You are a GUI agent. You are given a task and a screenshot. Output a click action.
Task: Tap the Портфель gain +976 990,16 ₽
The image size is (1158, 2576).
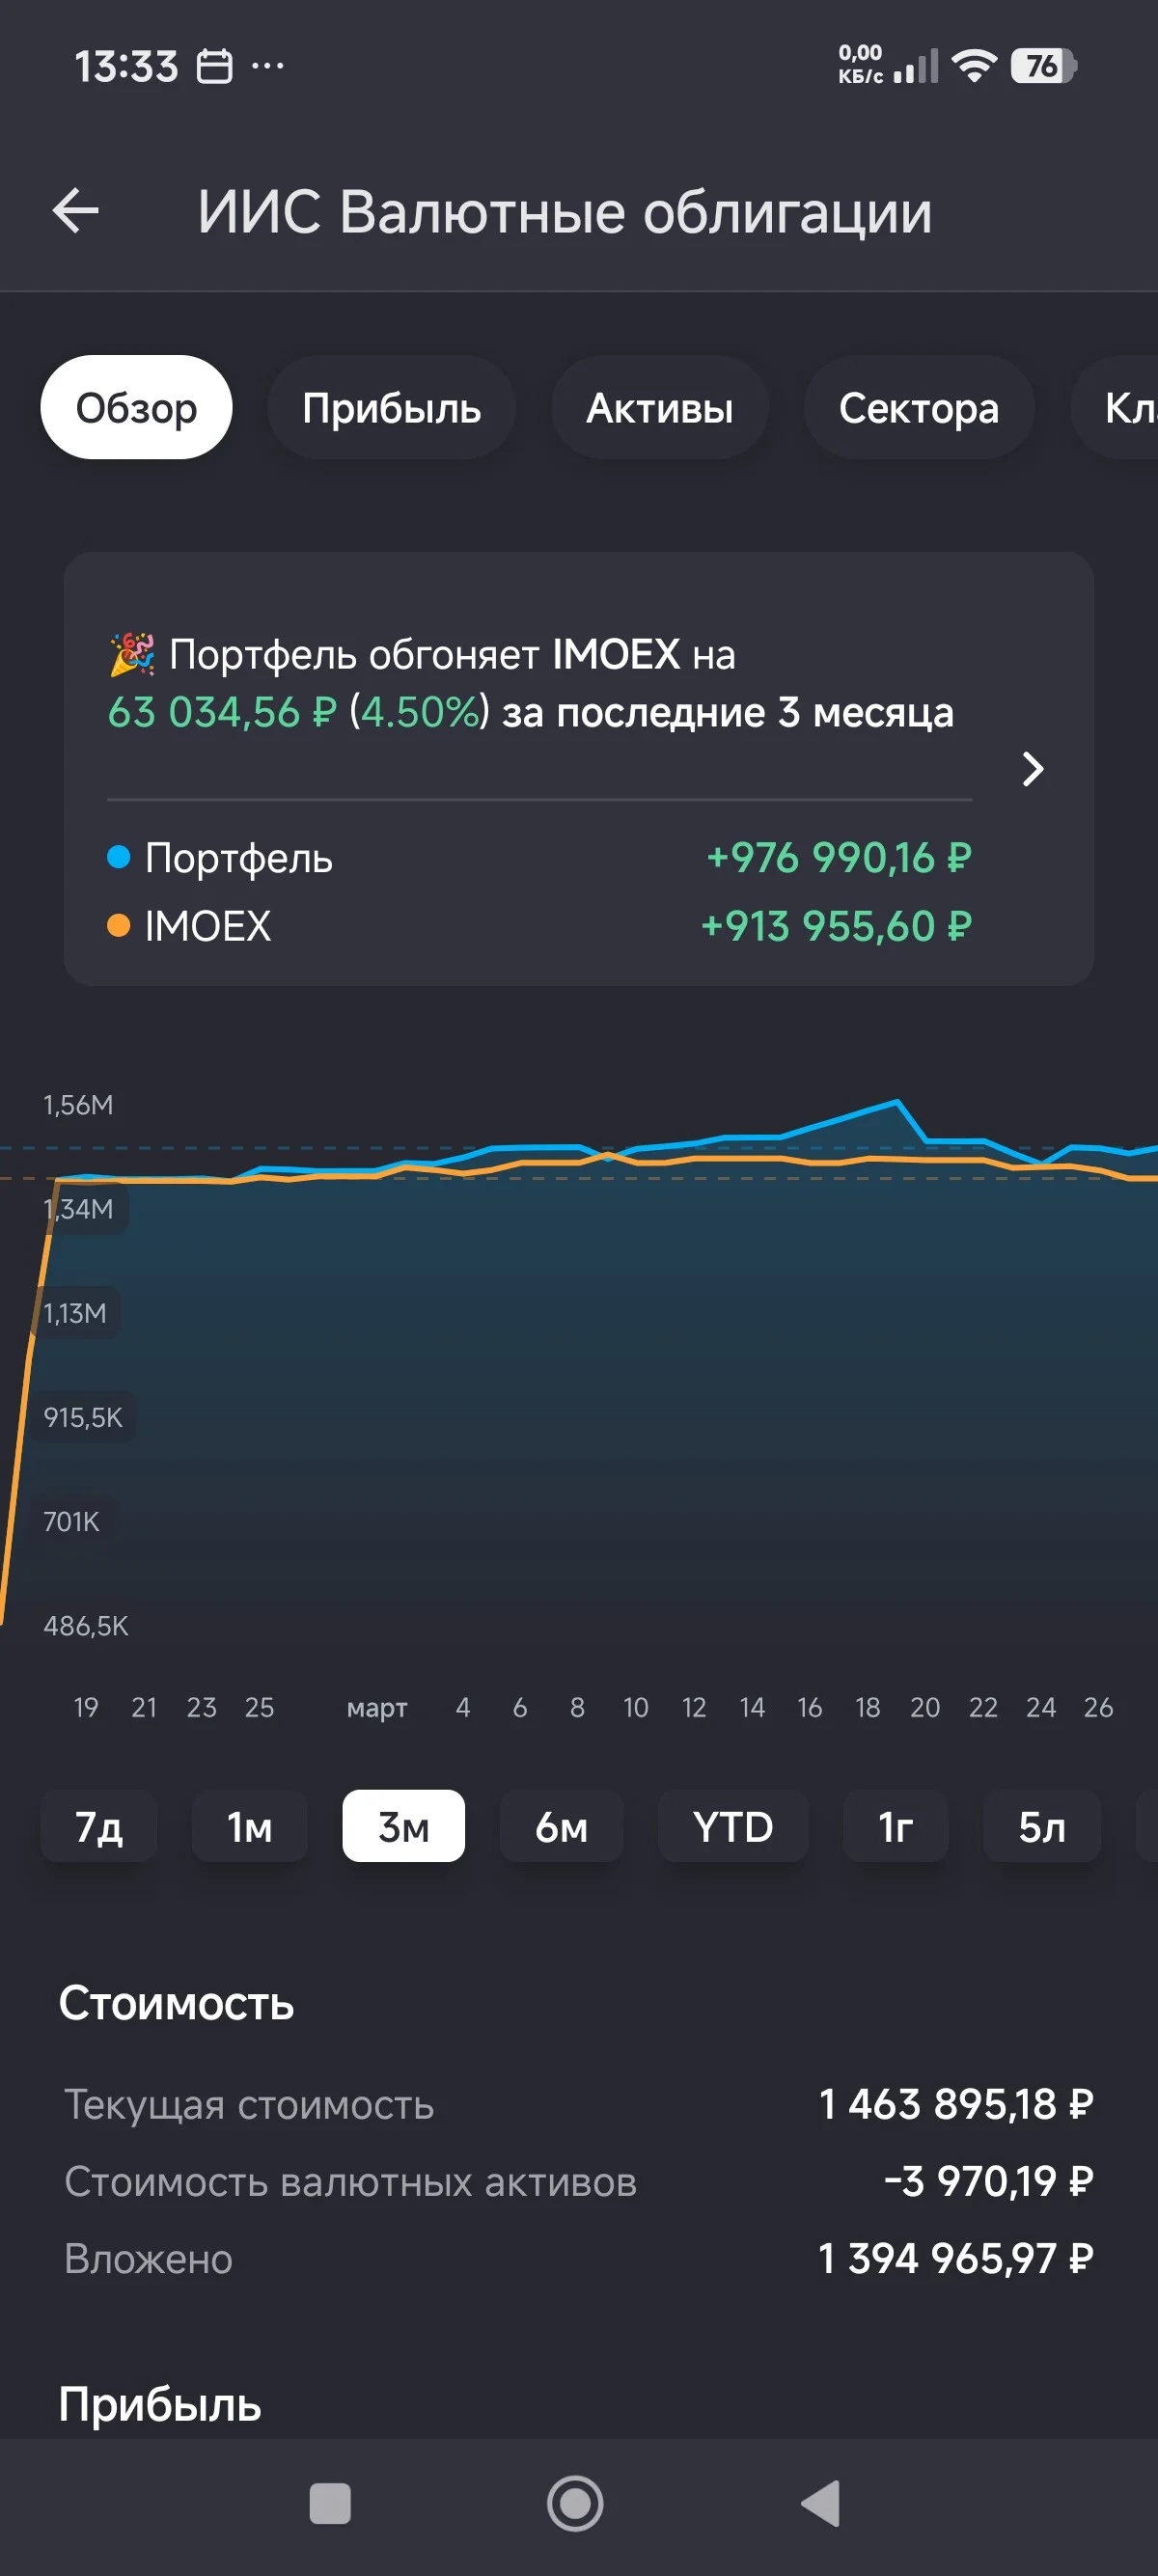point(839,857)
